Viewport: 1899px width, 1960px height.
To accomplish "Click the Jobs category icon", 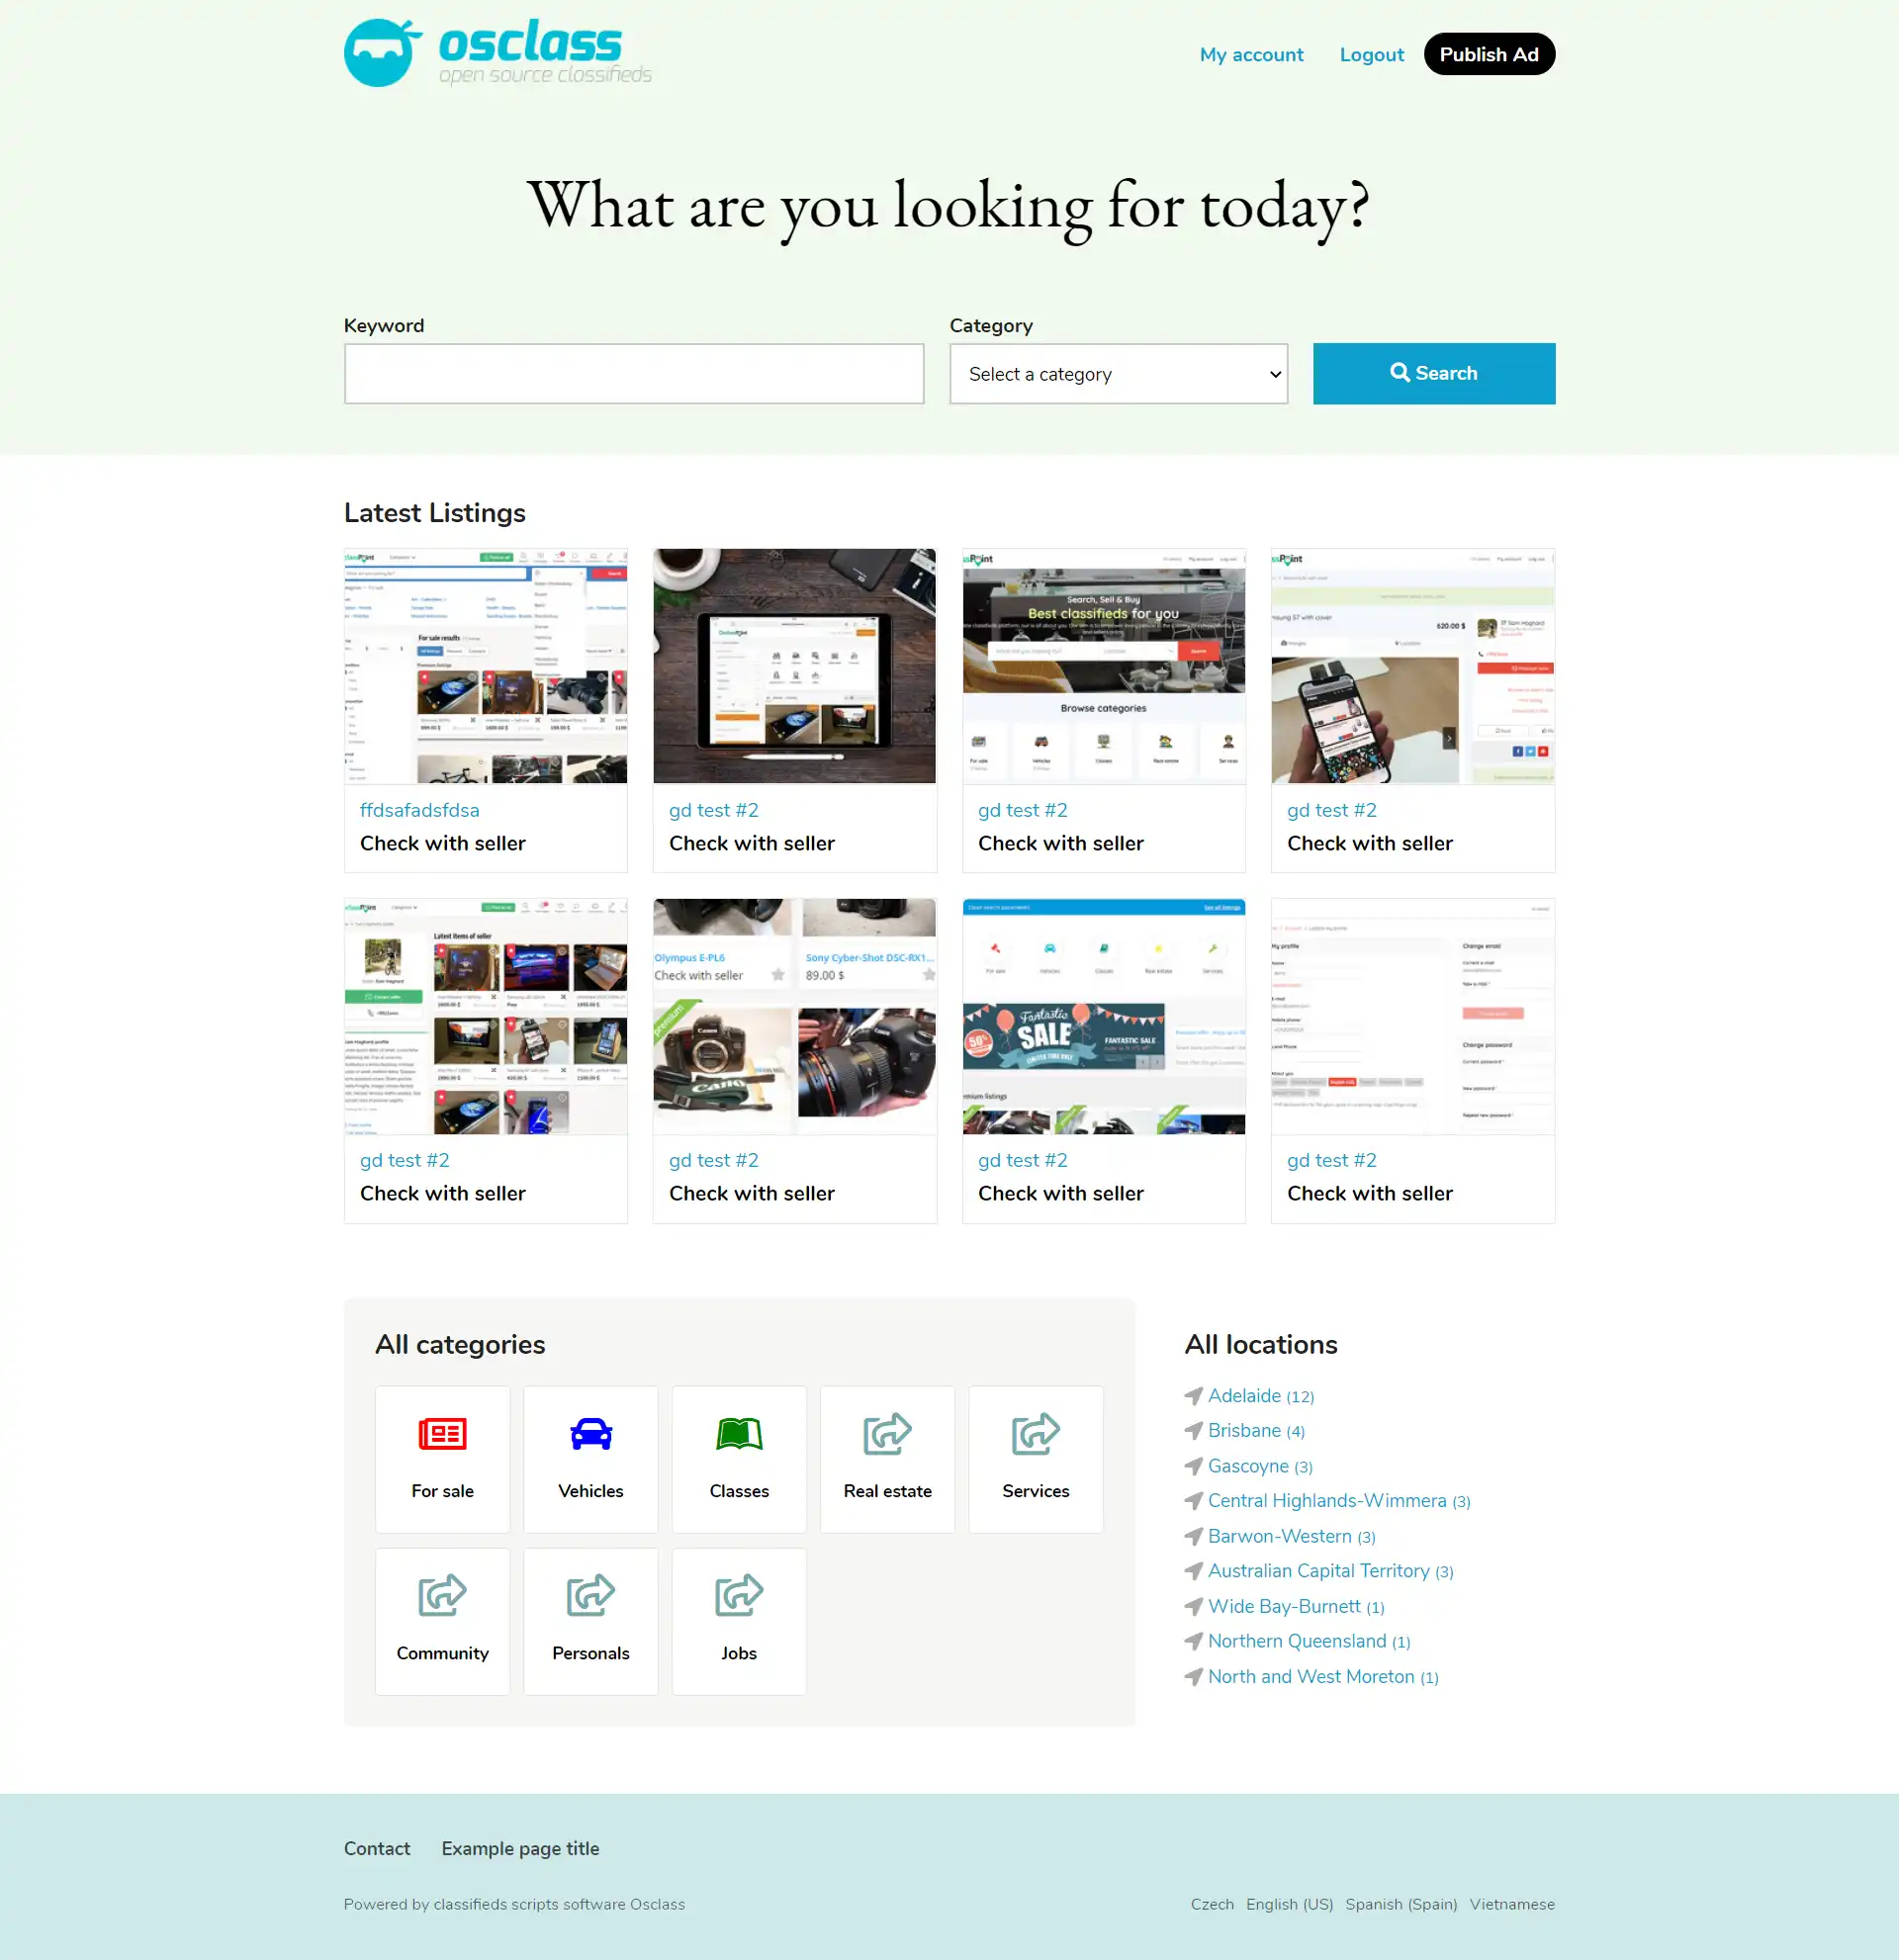I will coord(737,1596).
